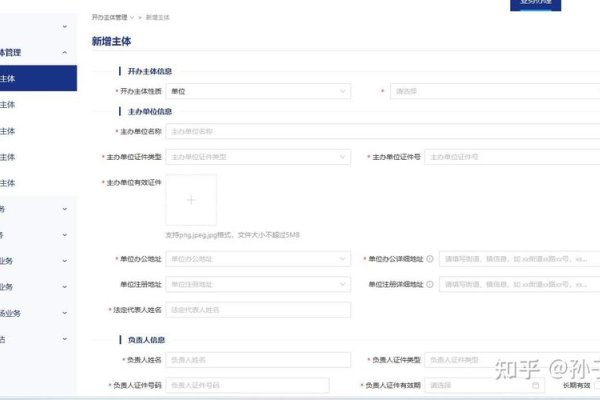Click the 主办单位名称 input field

coord(383,131)
